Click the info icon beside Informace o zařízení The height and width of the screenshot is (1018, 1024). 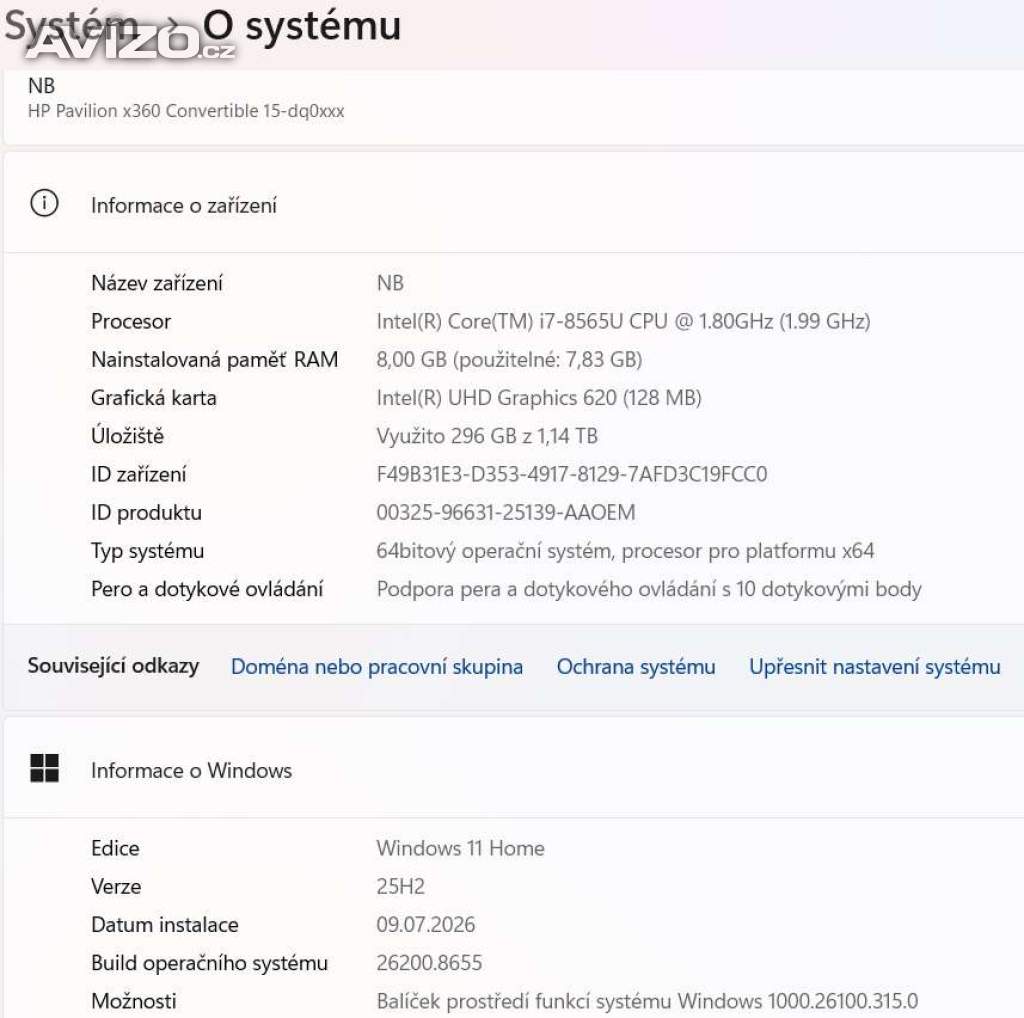tap(44, 203)
